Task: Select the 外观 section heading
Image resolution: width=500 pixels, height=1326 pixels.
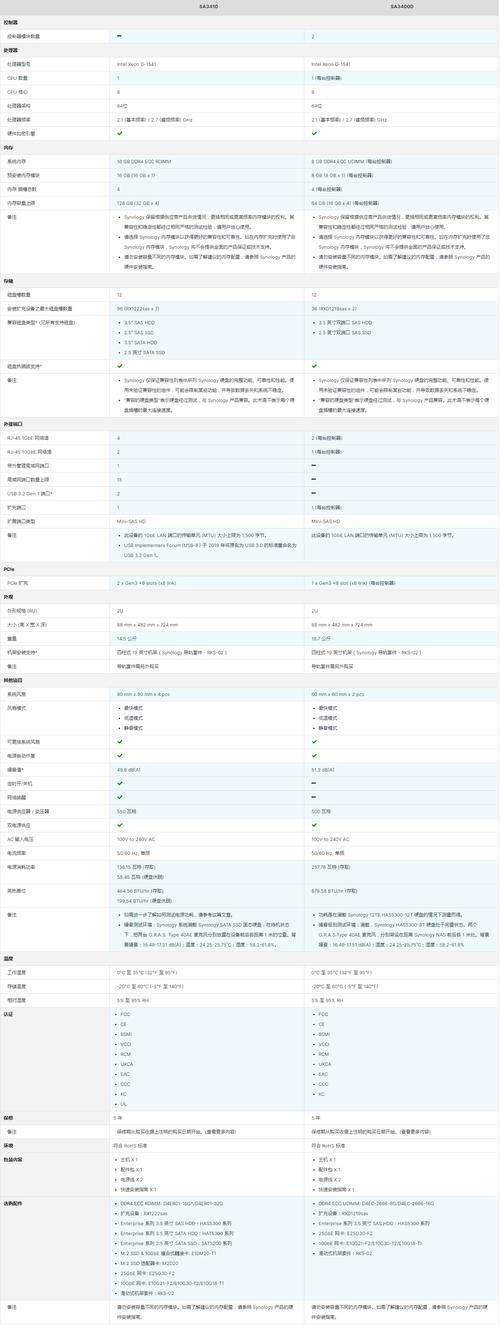Action: point(8,595)
